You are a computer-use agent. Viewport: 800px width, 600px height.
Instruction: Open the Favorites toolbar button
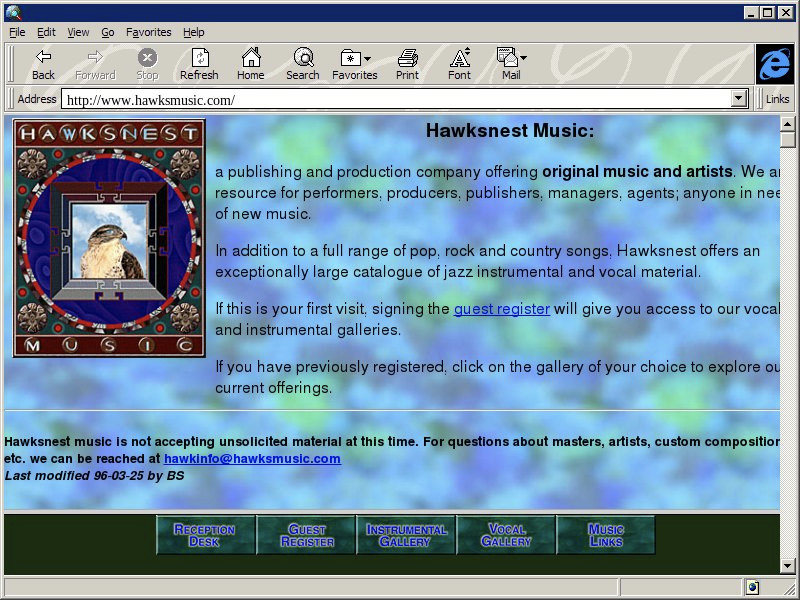click(x=354, y=64)
